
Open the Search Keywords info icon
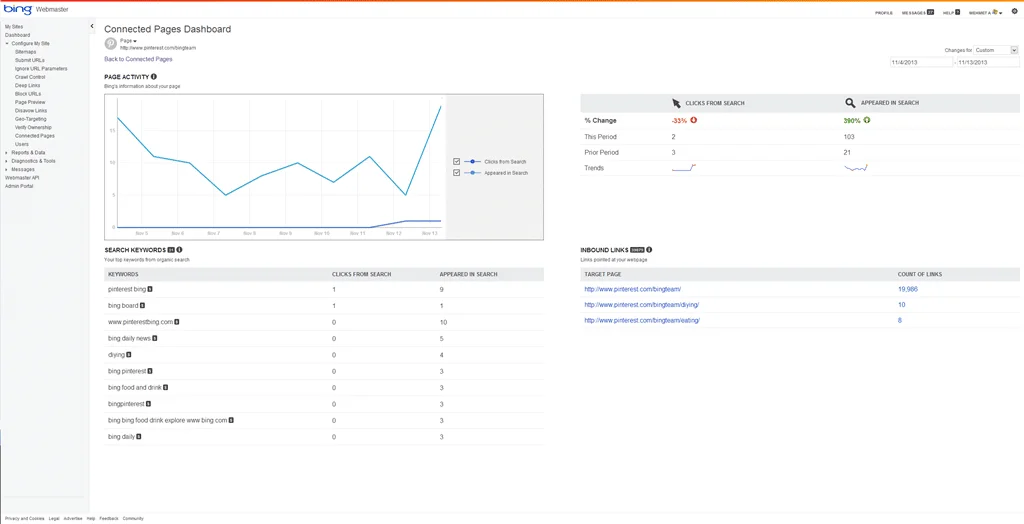click(179, 250)
